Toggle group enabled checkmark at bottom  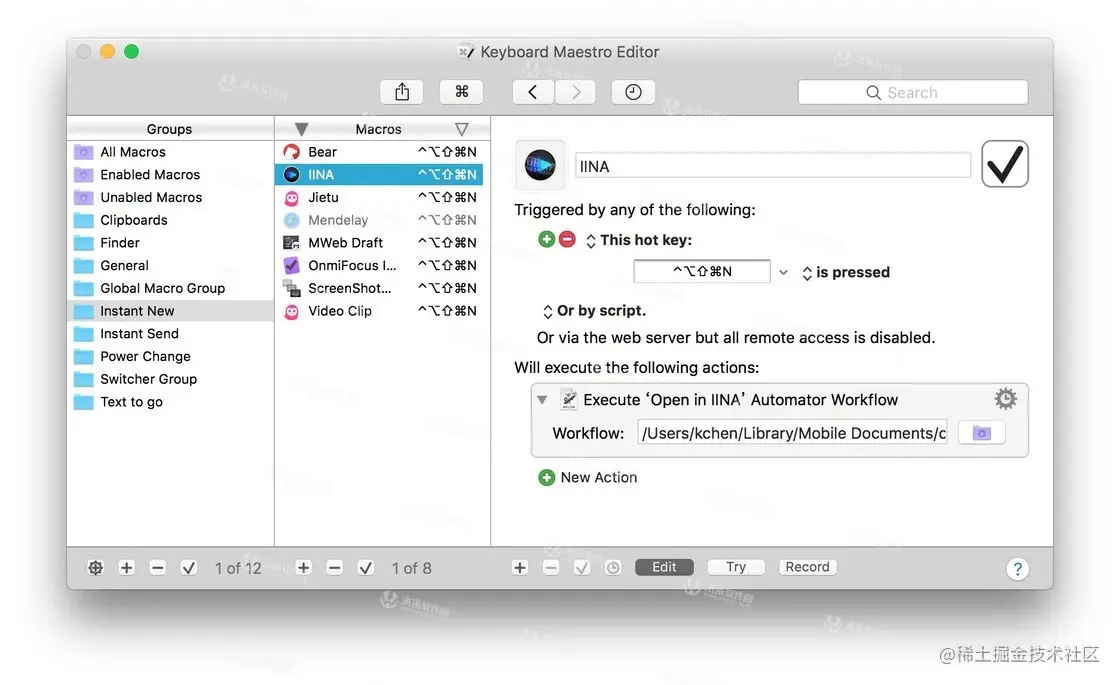pyautogui.click(x=189, y=568)
